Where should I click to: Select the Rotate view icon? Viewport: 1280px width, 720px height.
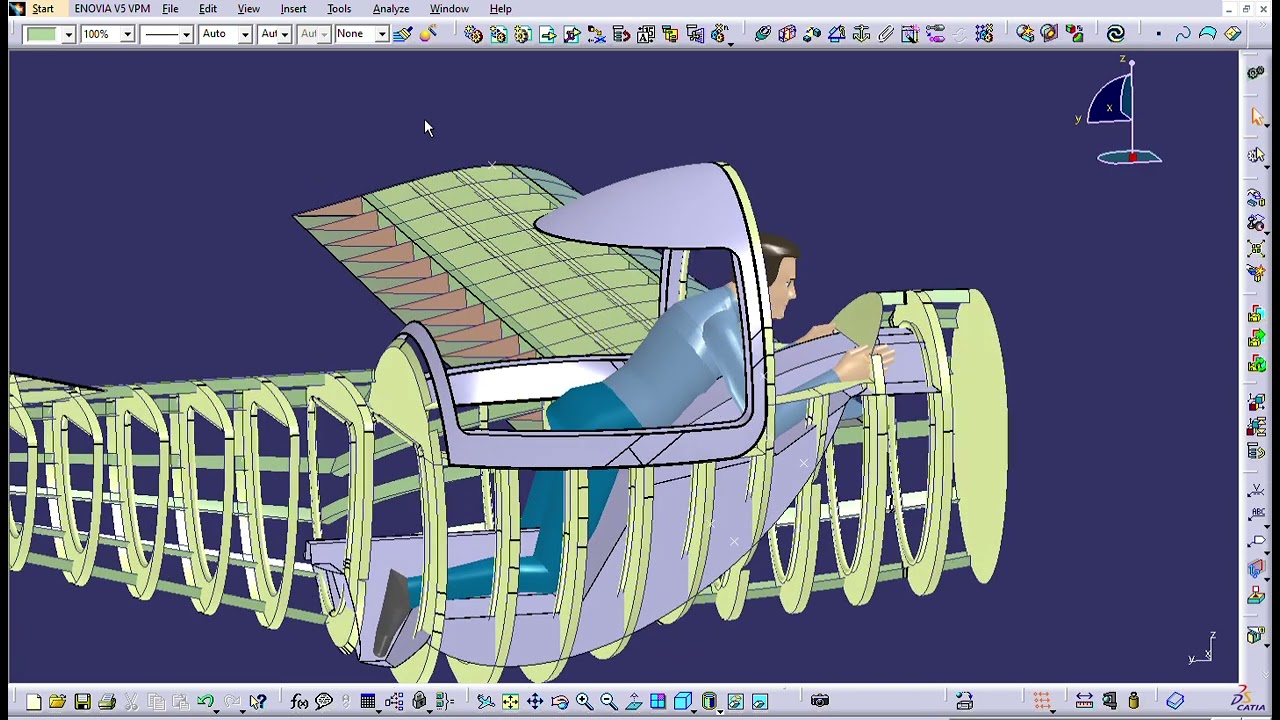click(x=560, y=701)
